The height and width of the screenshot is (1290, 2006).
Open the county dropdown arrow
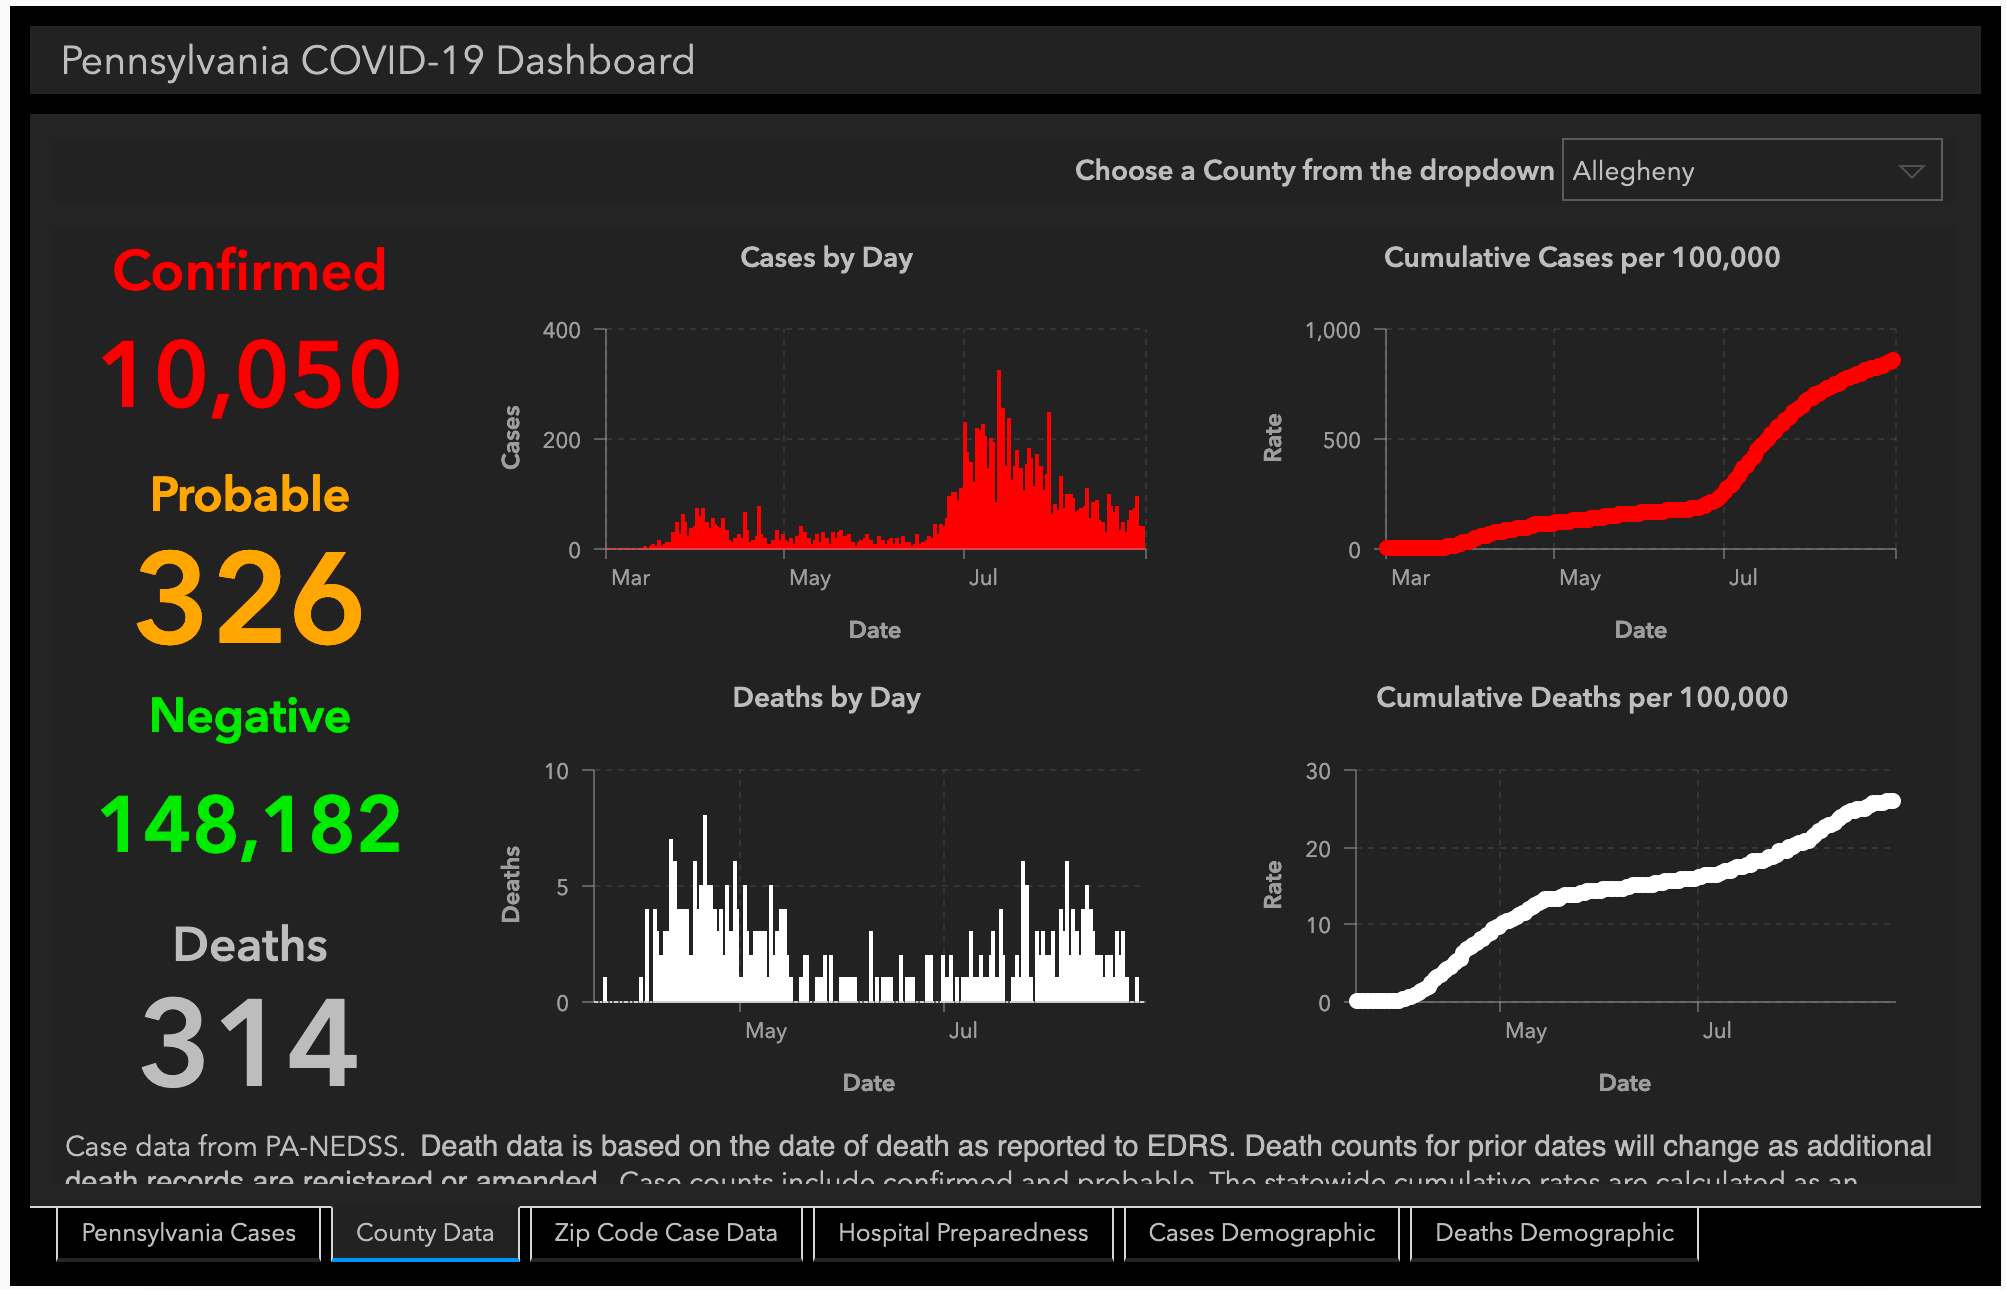(x=1911, y=172)
